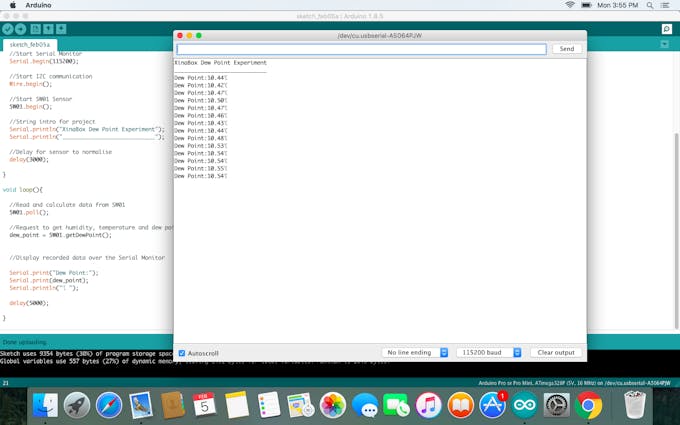This screenshot has width=680, height=425.
Task: Click the editor vertical scrollbar
Action: click(x=677, y=230)
